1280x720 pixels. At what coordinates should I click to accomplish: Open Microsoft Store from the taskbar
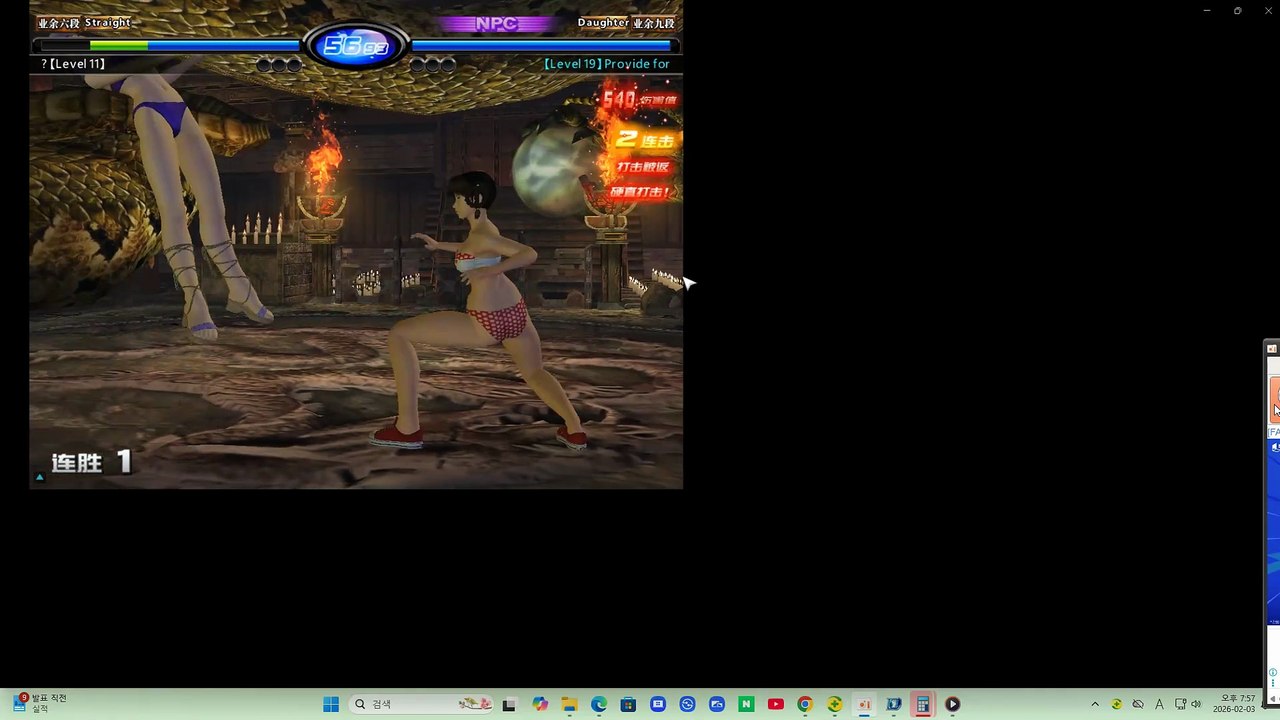coord(628,704)
